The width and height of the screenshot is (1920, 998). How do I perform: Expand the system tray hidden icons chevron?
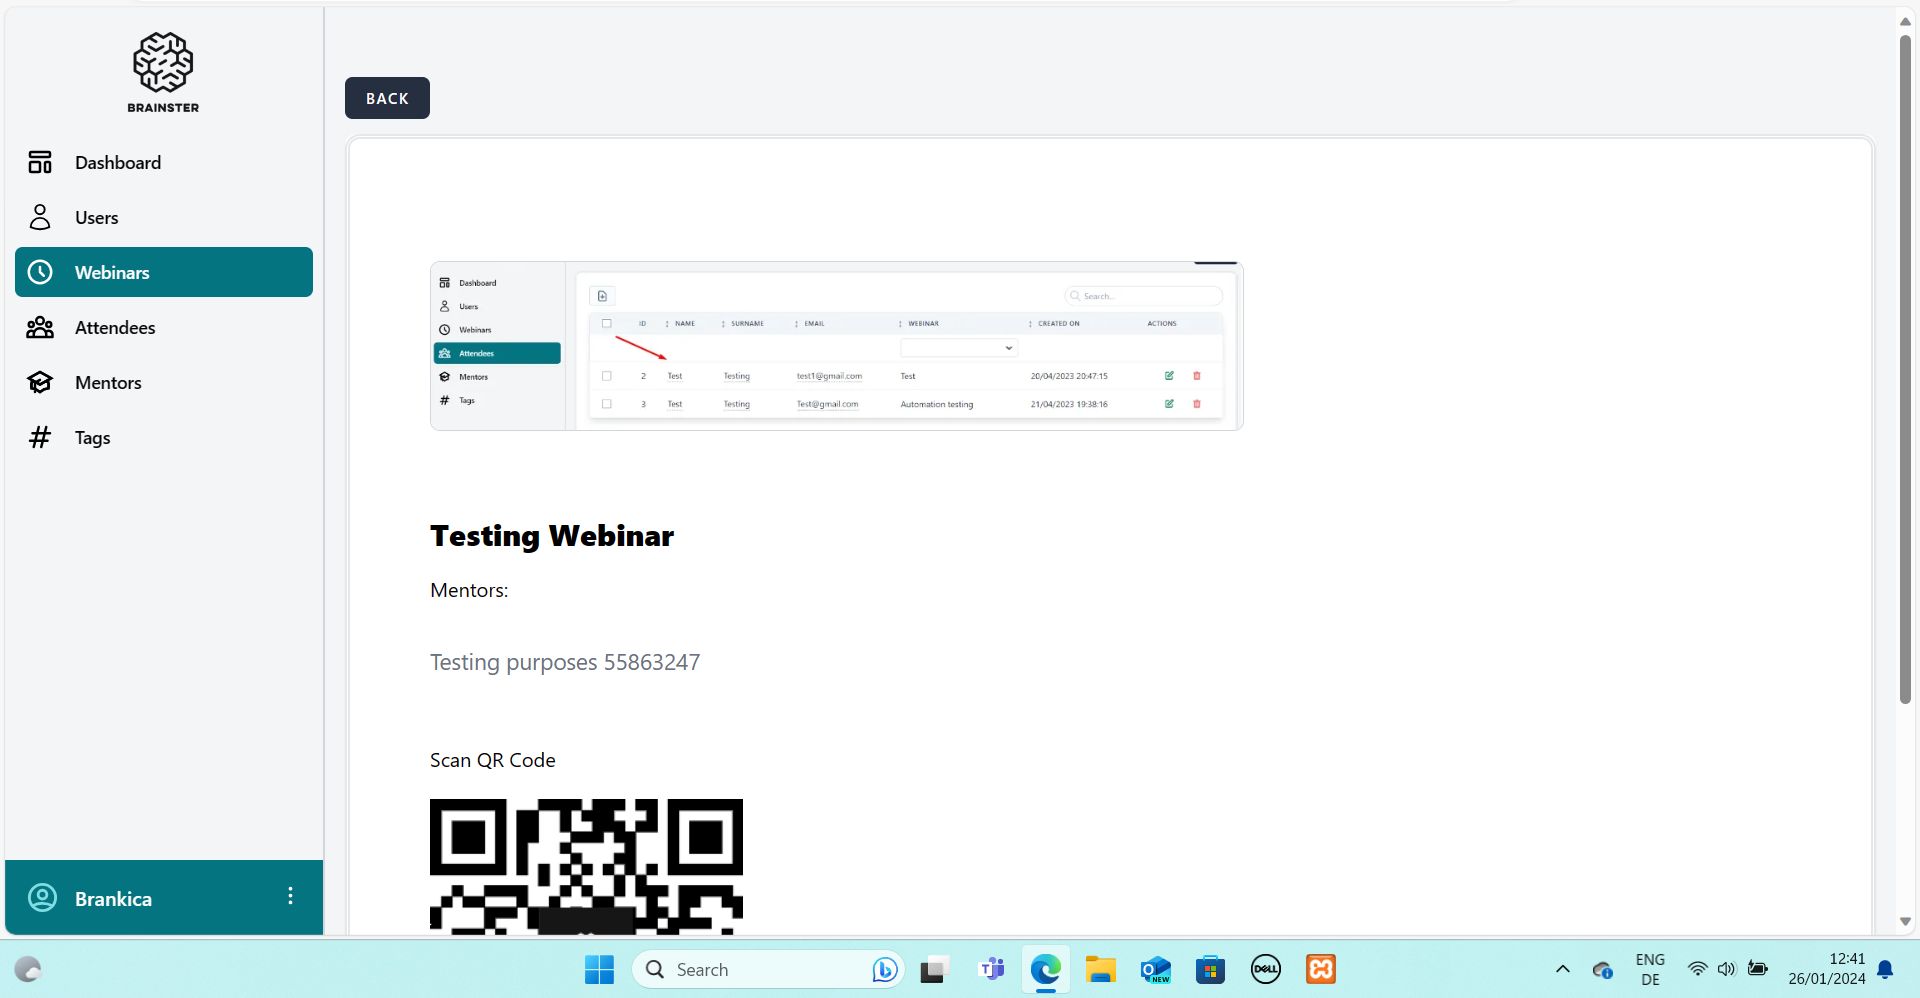pos(1562,969)
